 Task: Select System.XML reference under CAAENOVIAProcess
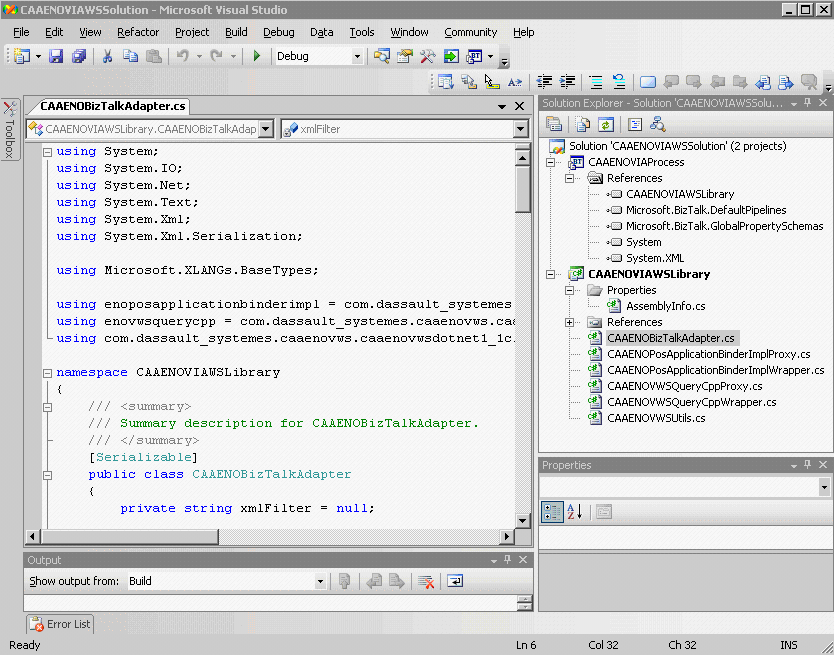[x=655, y=259]
